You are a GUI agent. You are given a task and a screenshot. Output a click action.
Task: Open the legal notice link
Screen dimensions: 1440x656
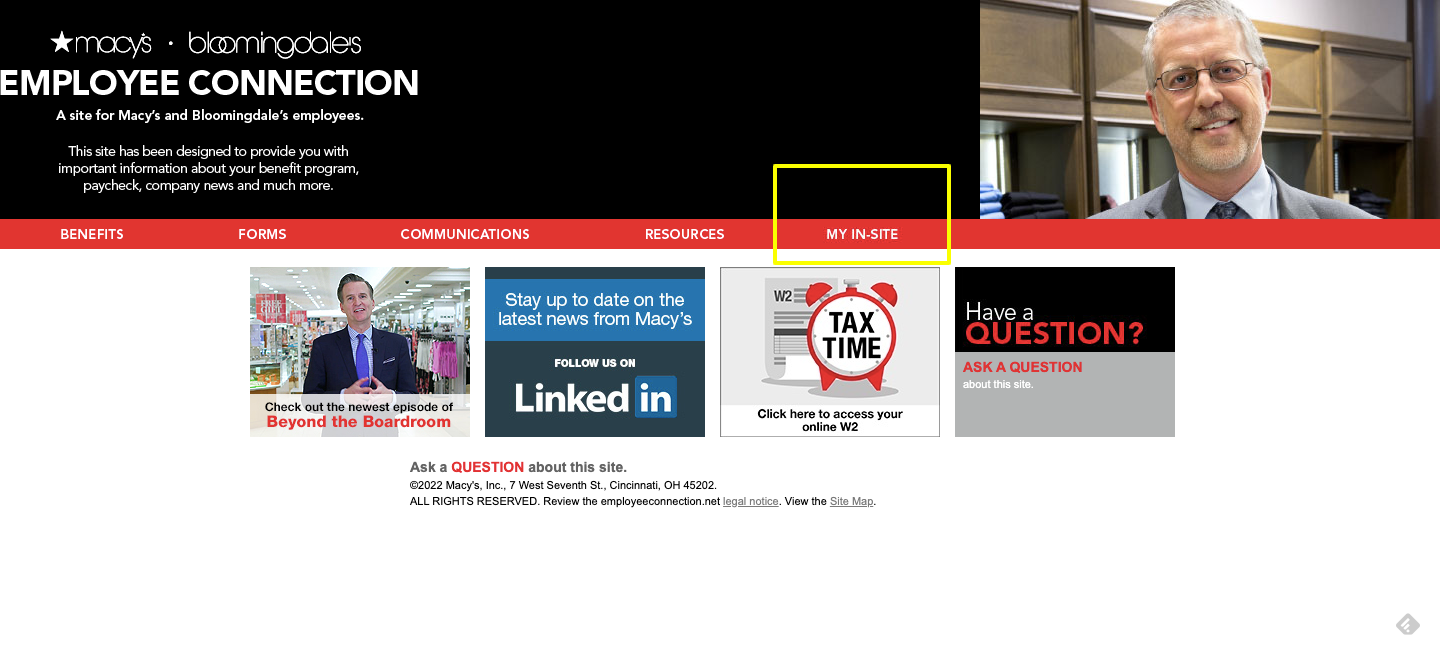750,501
